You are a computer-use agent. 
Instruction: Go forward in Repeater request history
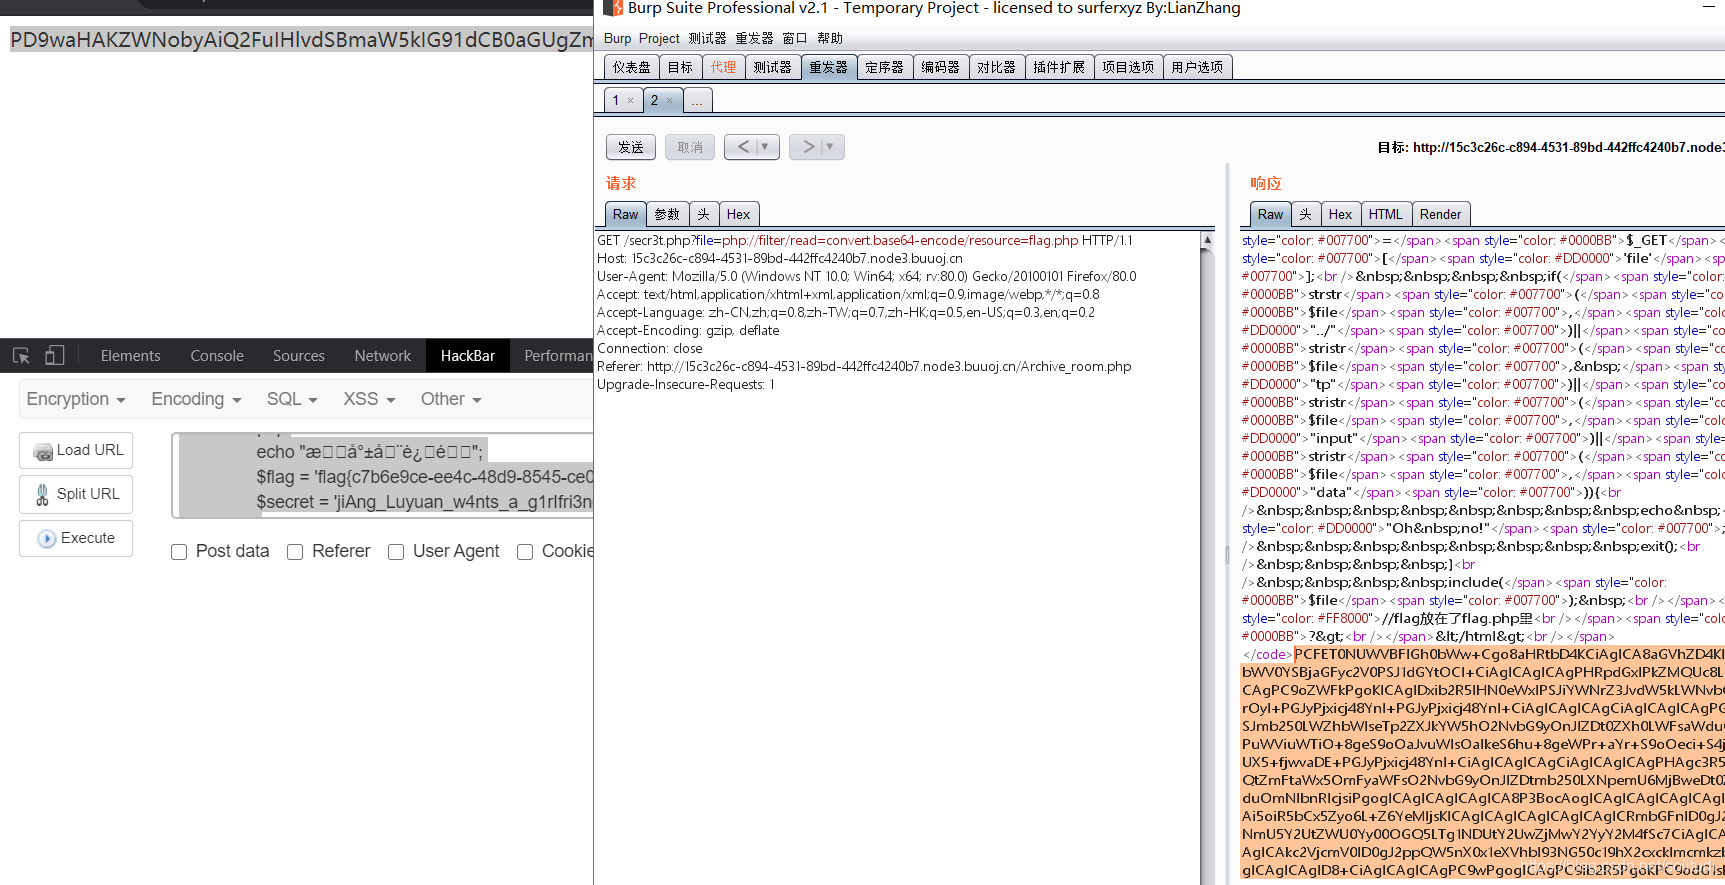pyautogui.click(x=808, y=147)
